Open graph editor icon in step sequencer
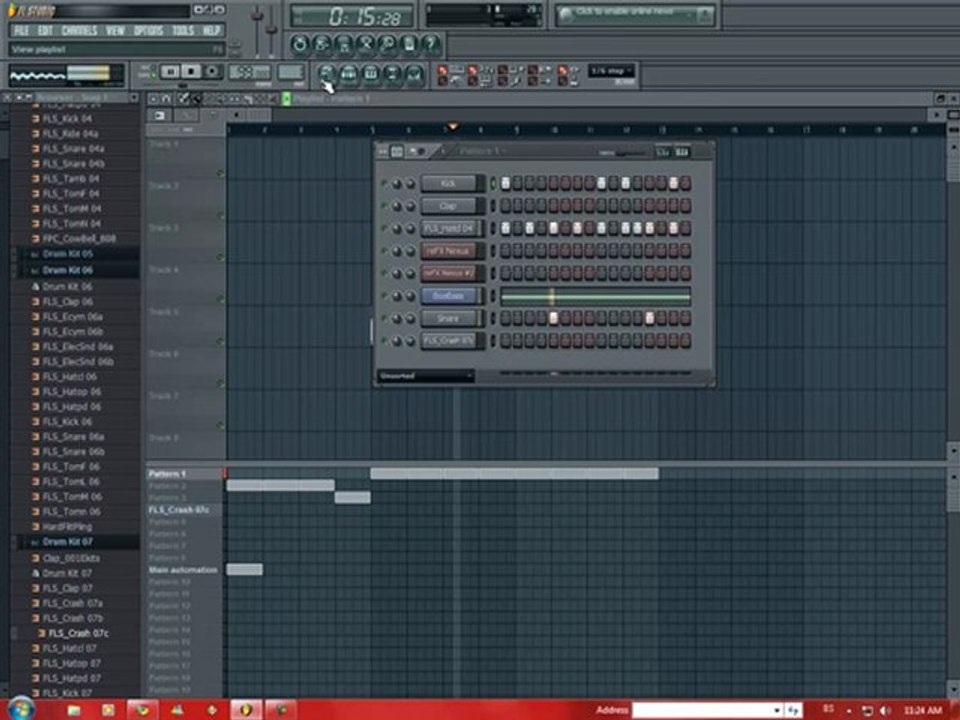The image size is (960, 720). (663, 152)
